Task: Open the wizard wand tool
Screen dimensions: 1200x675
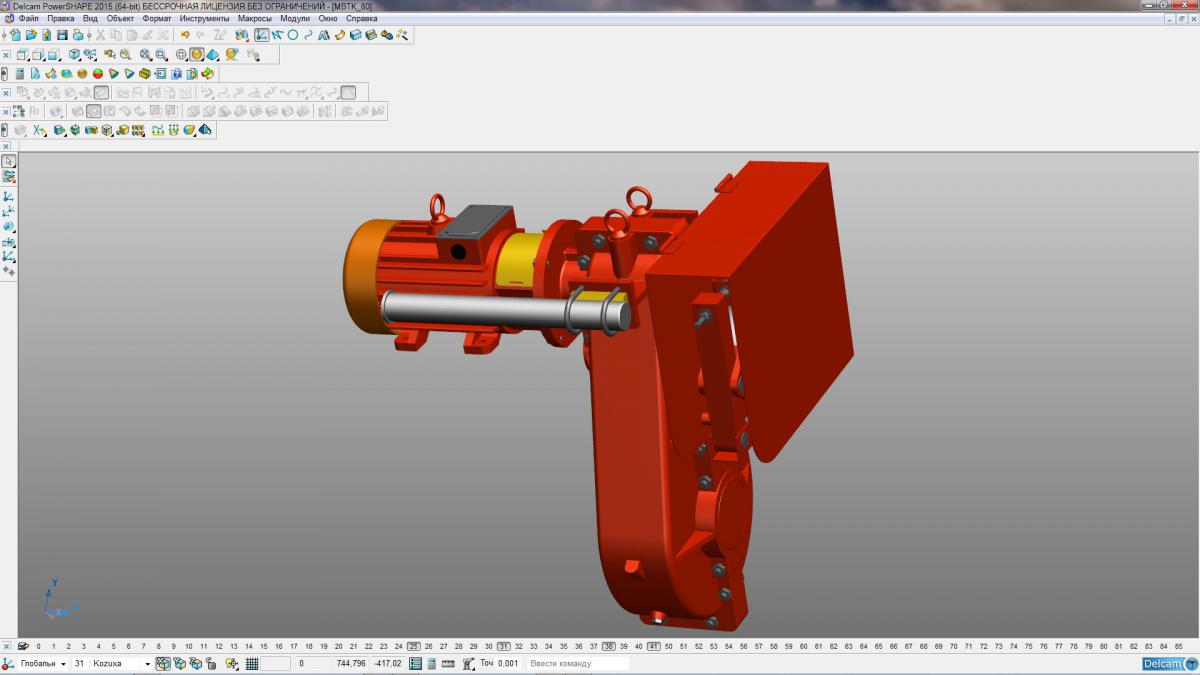Action: [x=402, y=35]
